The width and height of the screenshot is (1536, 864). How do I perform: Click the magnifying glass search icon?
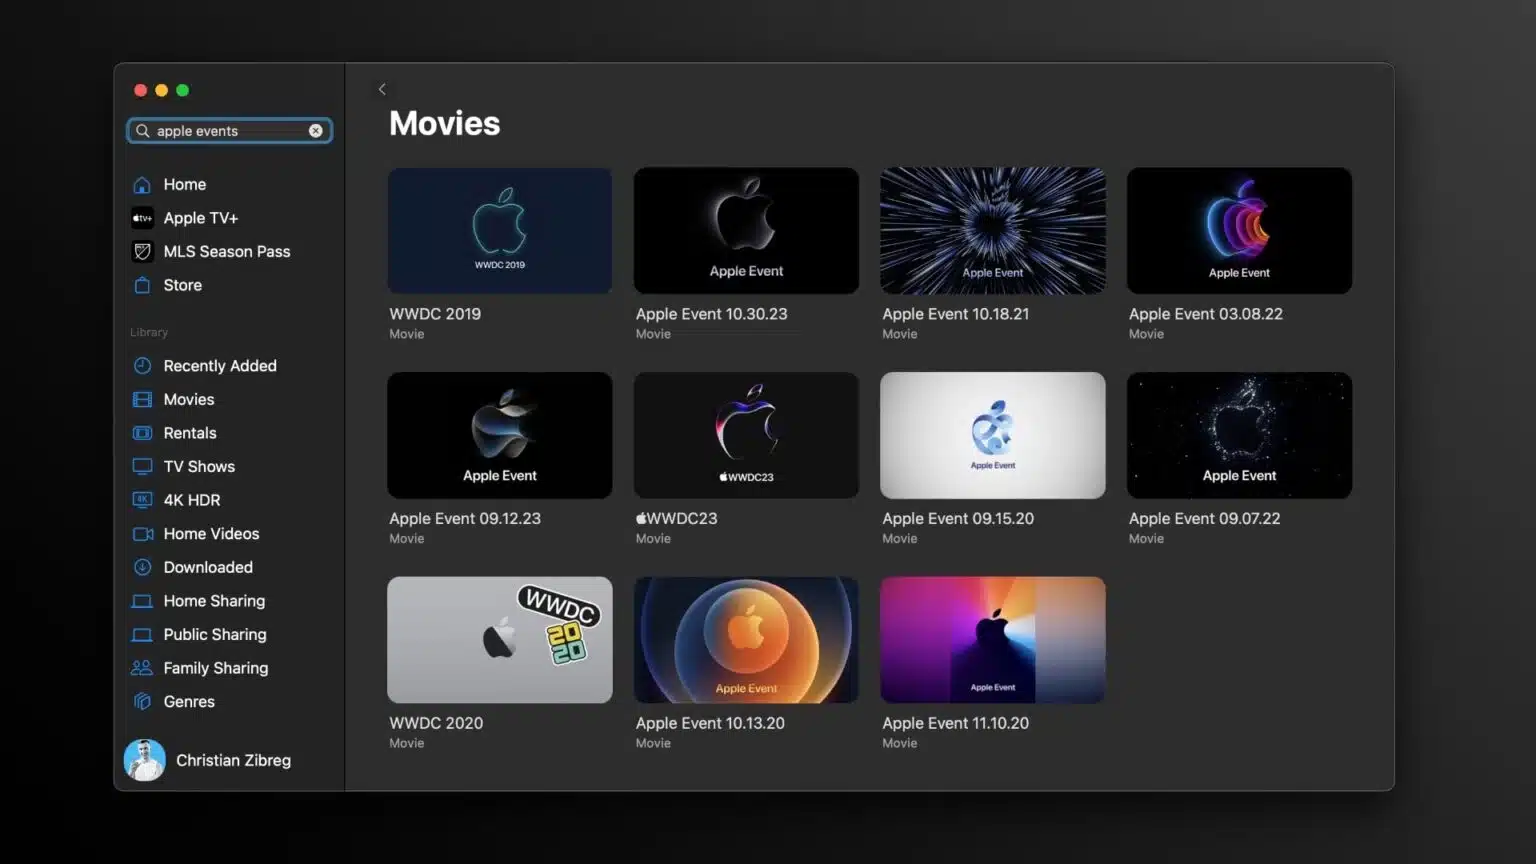(143, 131)
